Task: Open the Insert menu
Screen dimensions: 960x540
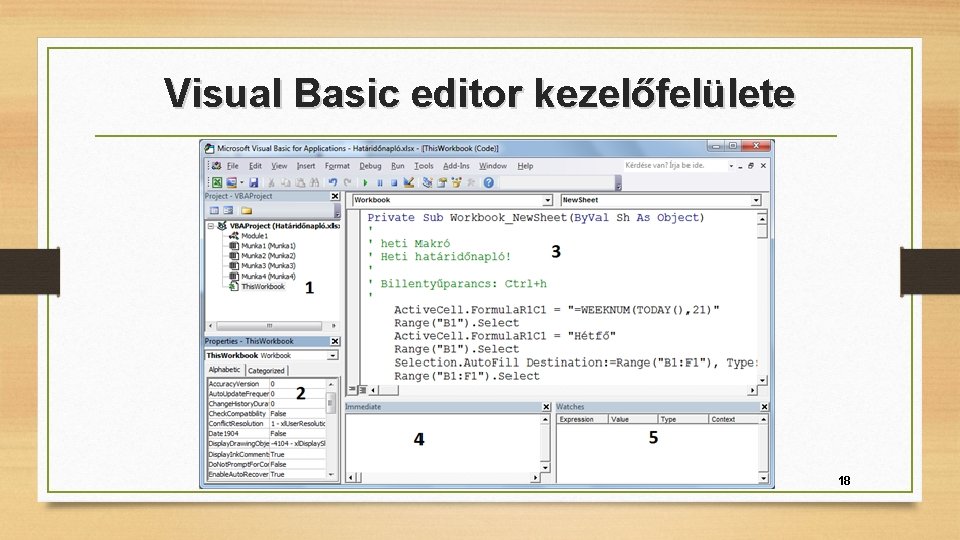Action: click(306, 166)
